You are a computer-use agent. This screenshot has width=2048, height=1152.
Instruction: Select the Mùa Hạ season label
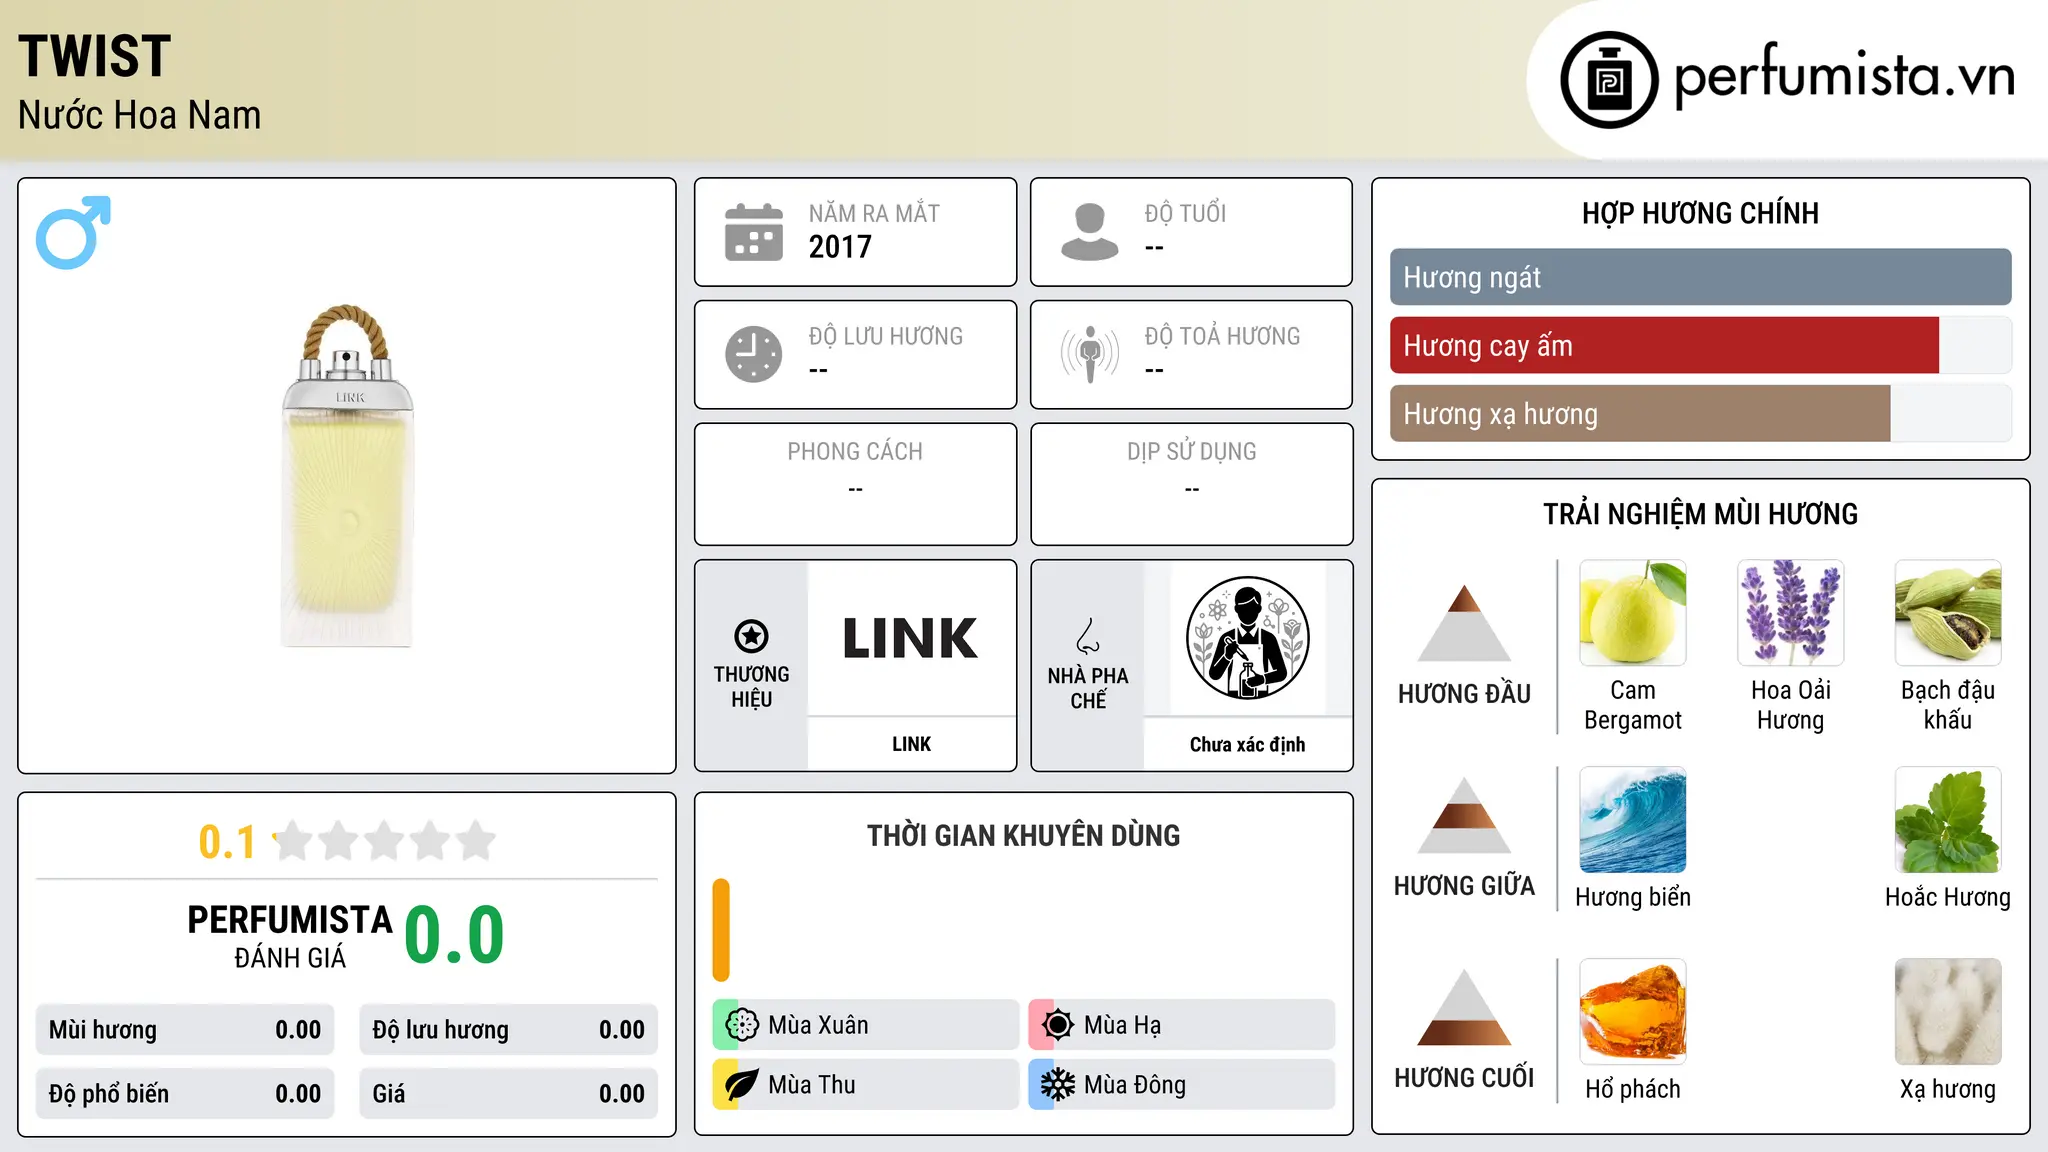point(1122,1025)
